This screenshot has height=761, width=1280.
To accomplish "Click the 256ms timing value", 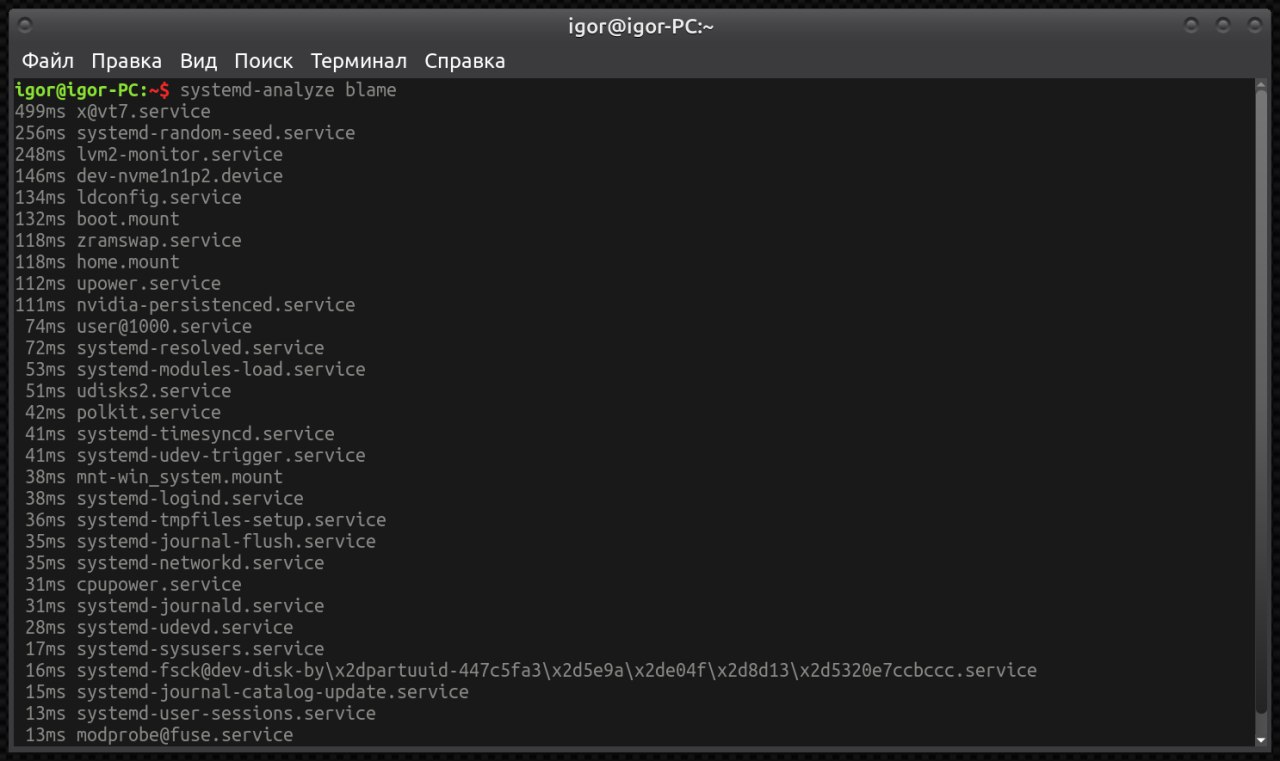I will (40, 133).
